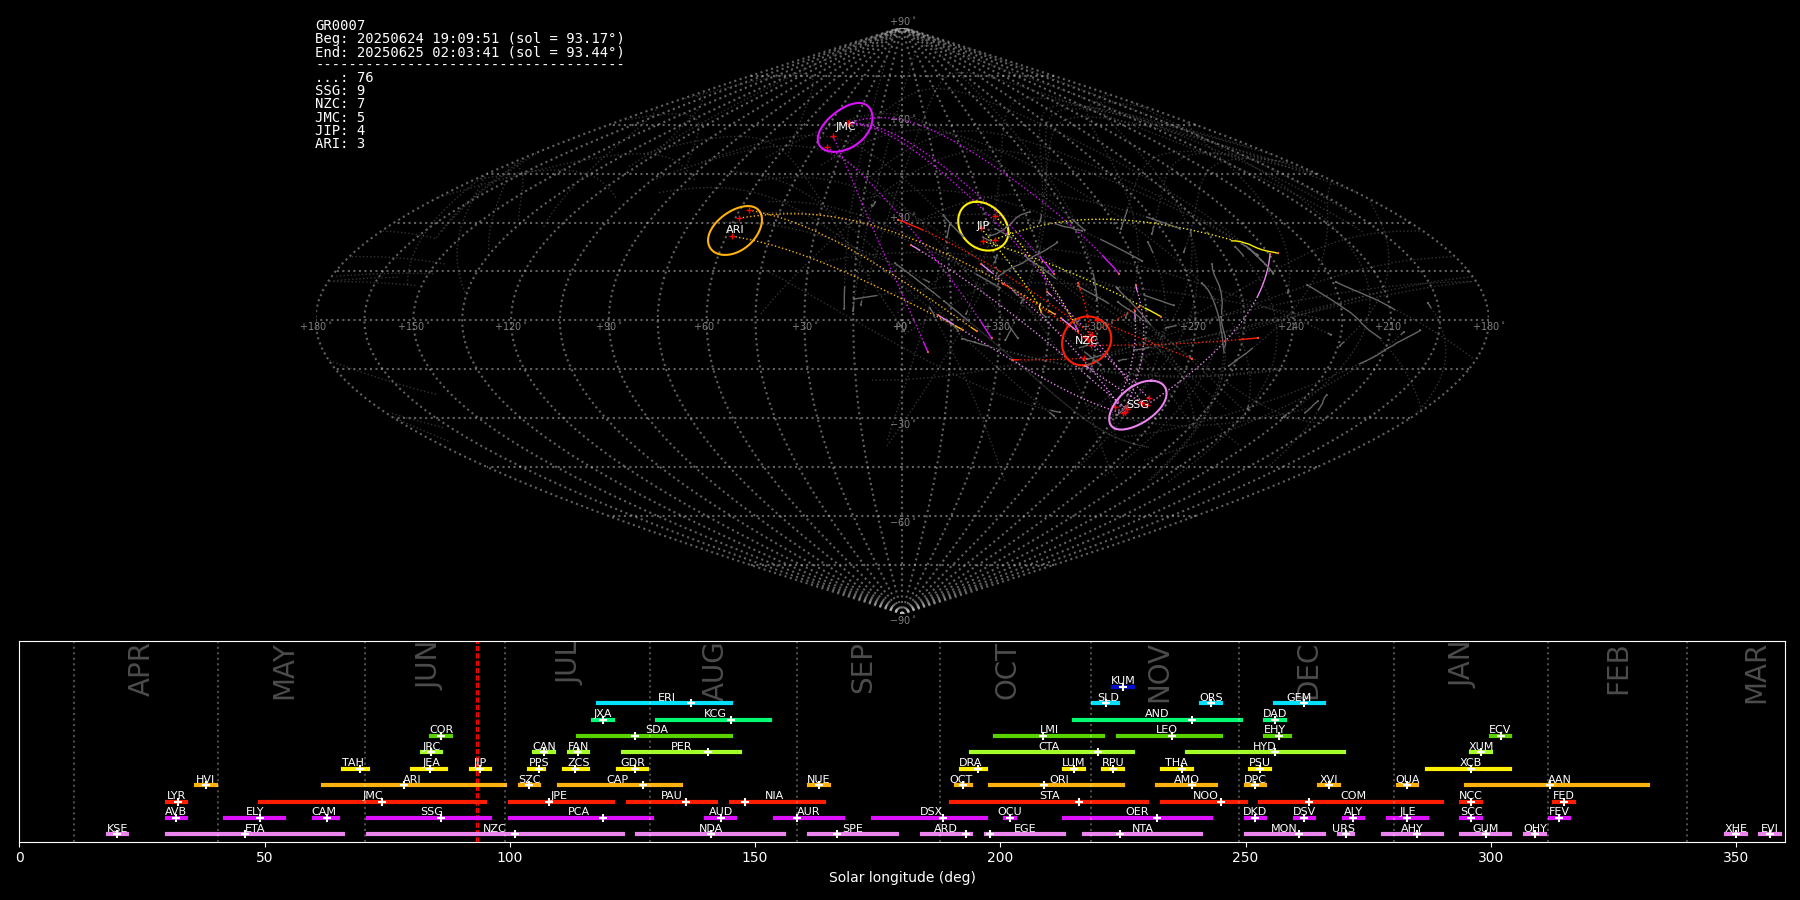Click the ORI shower bar
1800x900 pixels.
point(1056,785)
